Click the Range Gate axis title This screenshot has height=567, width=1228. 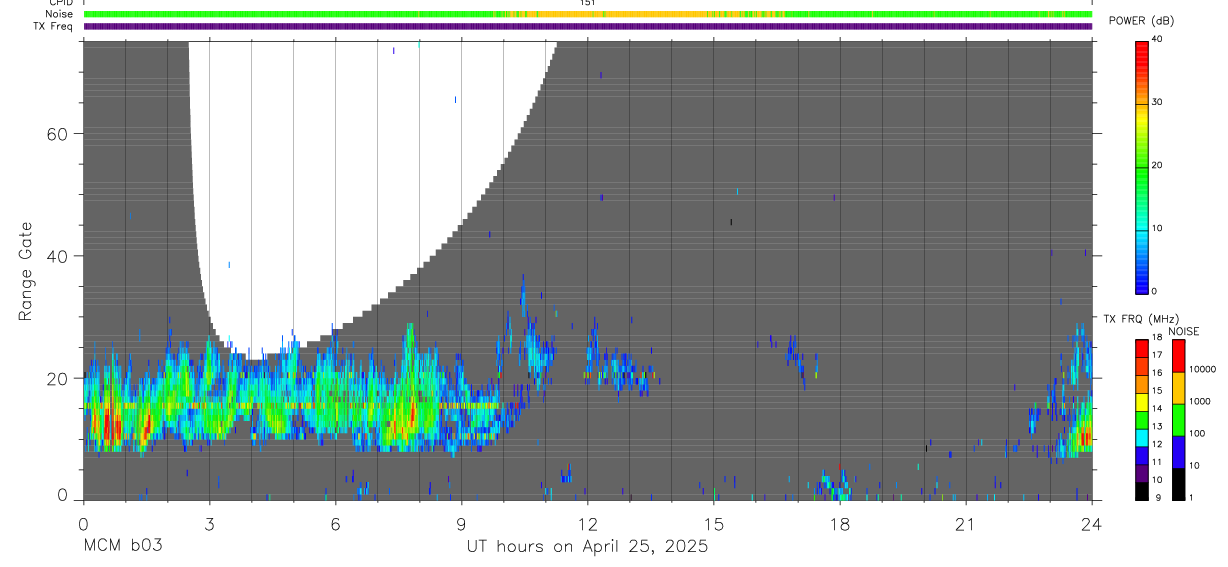click(25, 271)
